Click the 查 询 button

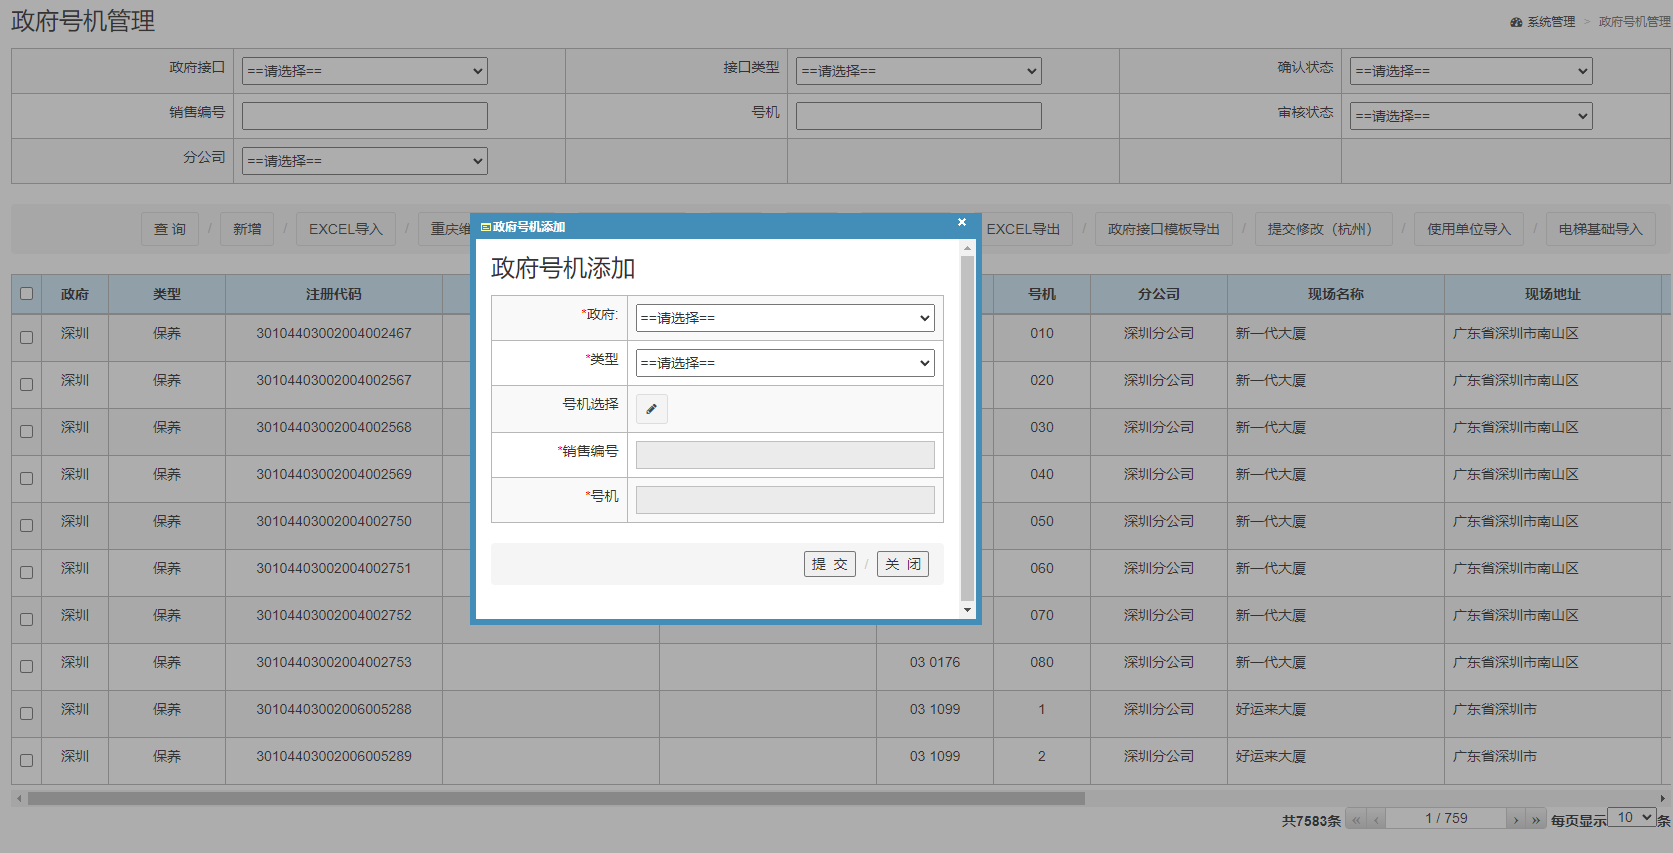point(170,229)
